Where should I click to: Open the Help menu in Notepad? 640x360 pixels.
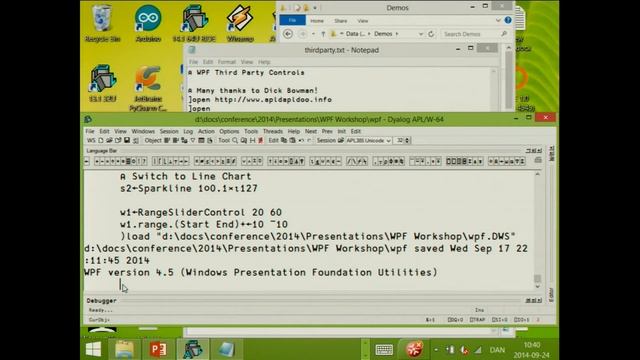264,62
